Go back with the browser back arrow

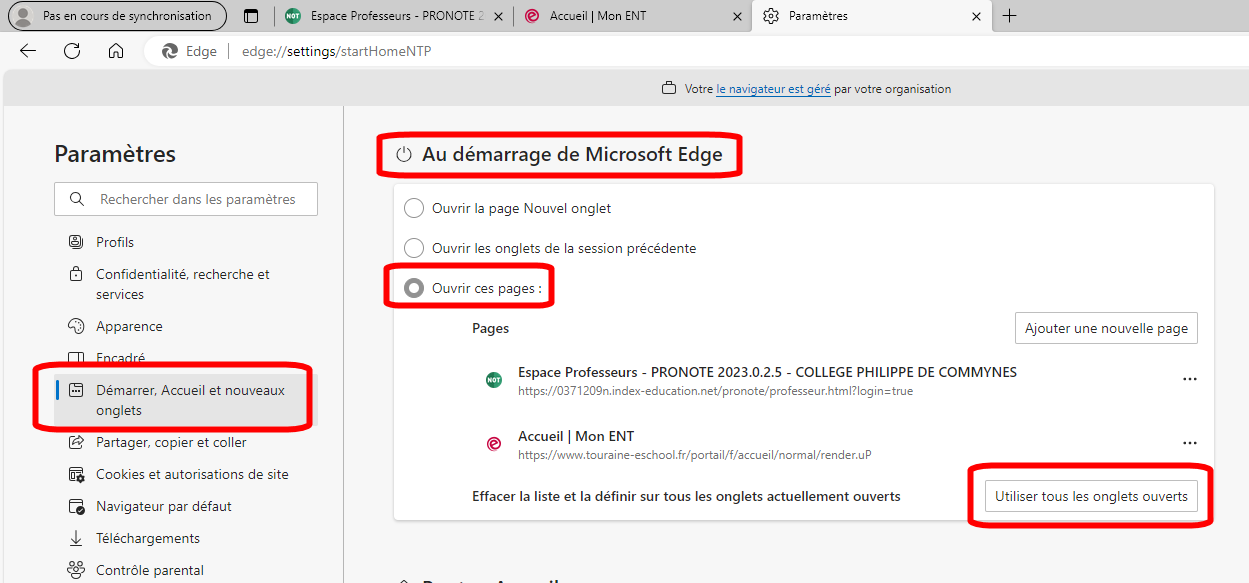click(28, 51)
